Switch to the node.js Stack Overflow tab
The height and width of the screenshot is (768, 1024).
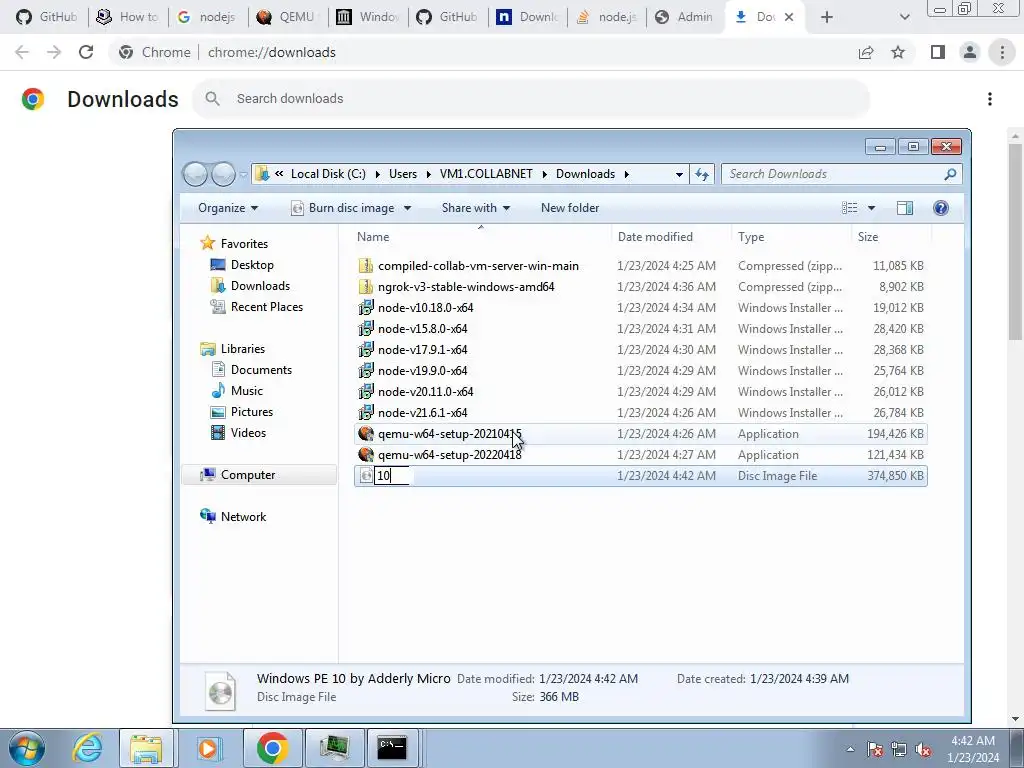point(607,17)
